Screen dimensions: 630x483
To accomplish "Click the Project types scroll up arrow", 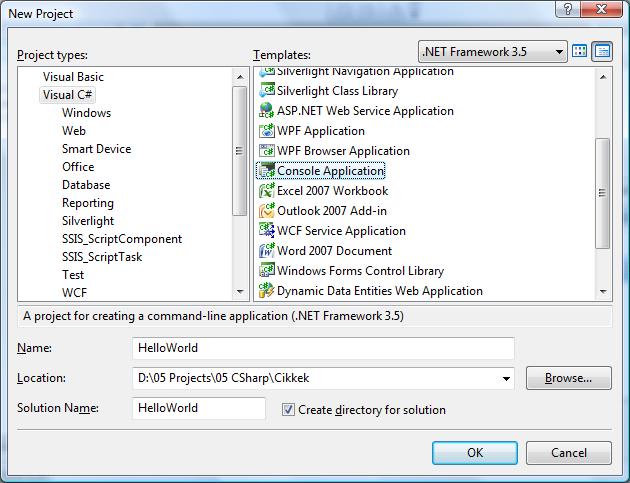I will coord(240,77).
